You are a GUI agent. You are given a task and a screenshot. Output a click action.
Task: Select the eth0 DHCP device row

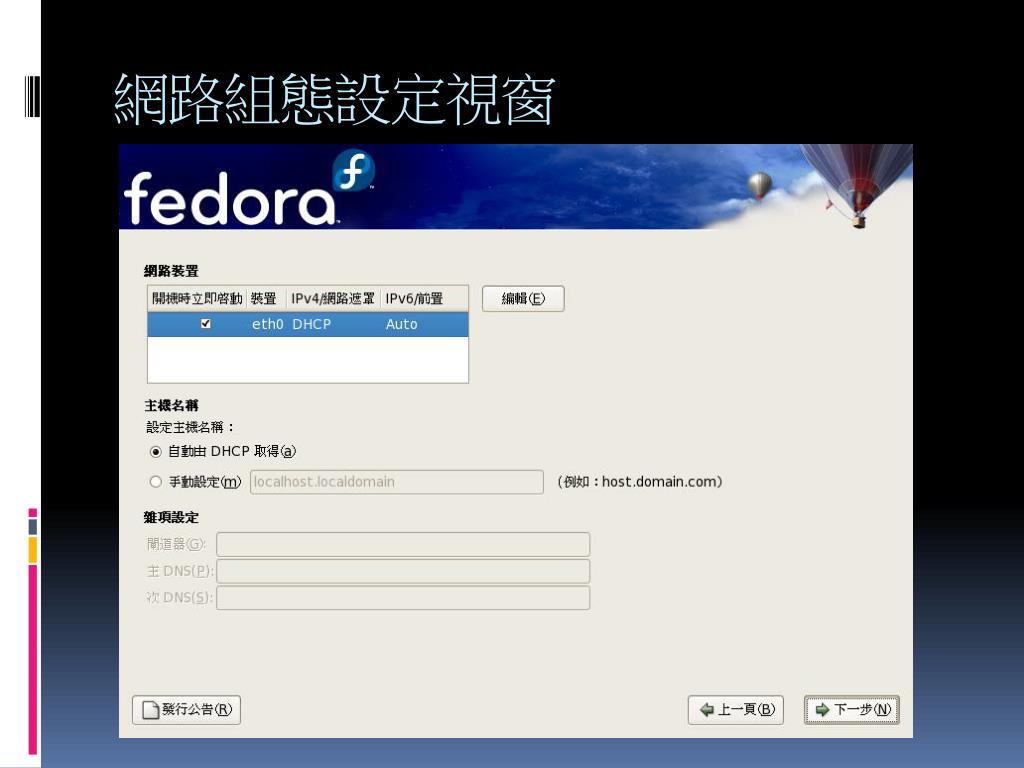click(308, 324)
